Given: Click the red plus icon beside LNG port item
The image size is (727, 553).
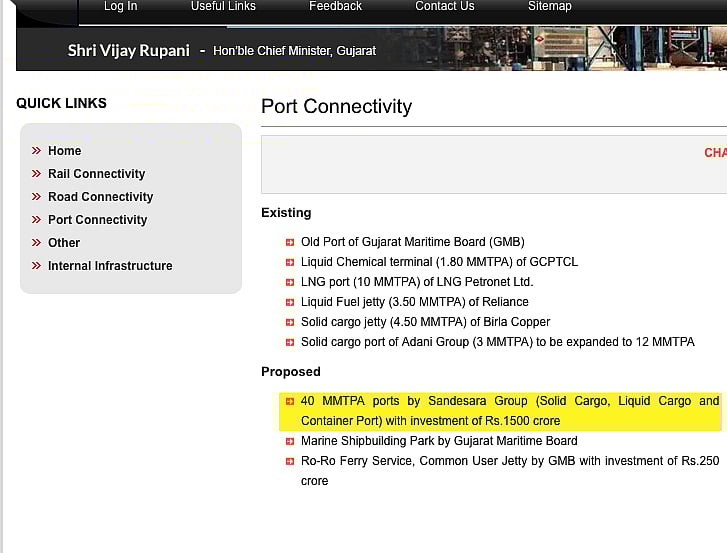Looking at the screenshot, I should pos(290,282).
